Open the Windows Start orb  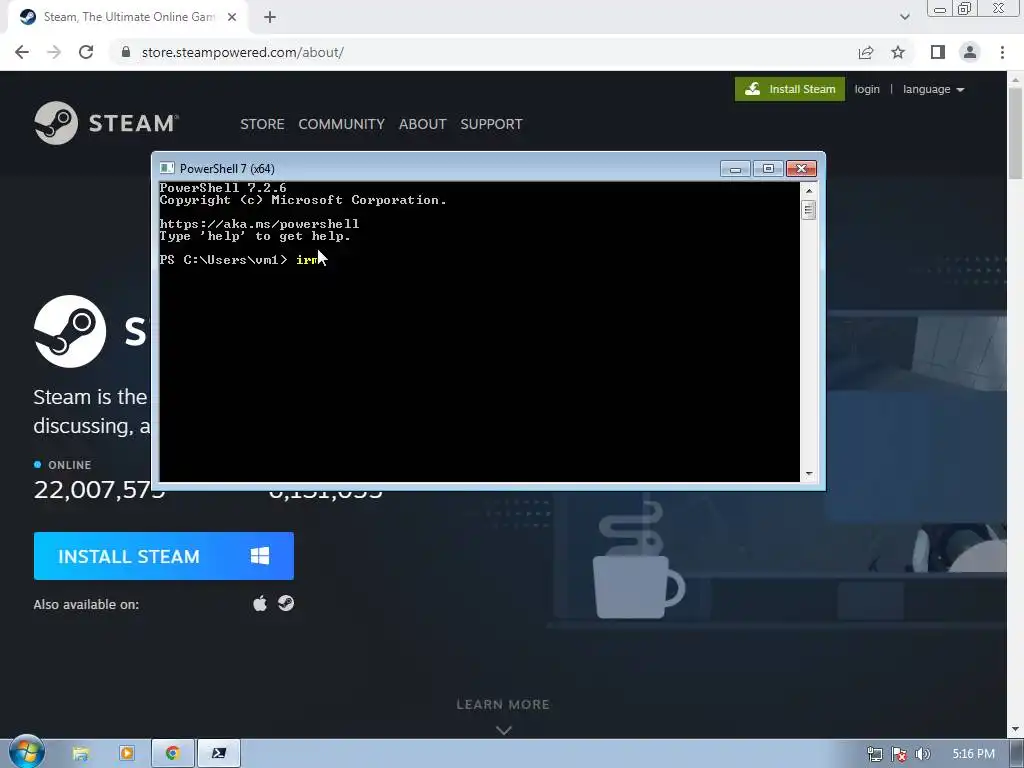pos(26,753)
